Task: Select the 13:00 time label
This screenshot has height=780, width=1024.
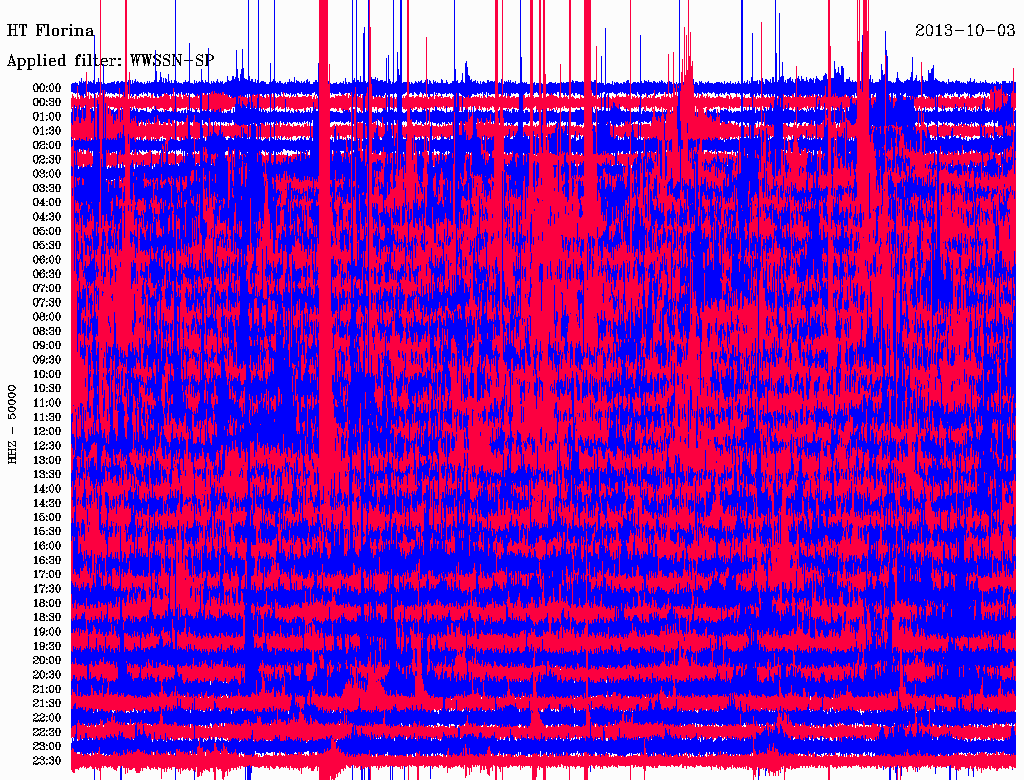Action: pyautogui.click(x=47, y=460)
